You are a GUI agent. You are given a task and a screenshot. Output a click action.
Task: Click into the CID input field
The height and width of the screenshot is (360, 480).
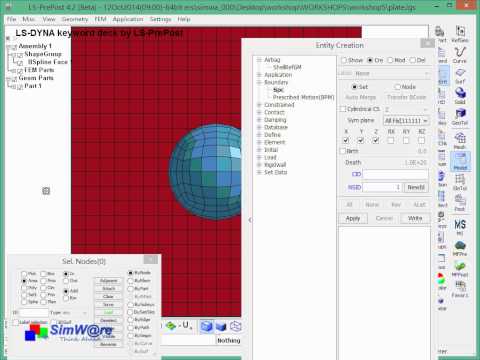tap(395, 174)
